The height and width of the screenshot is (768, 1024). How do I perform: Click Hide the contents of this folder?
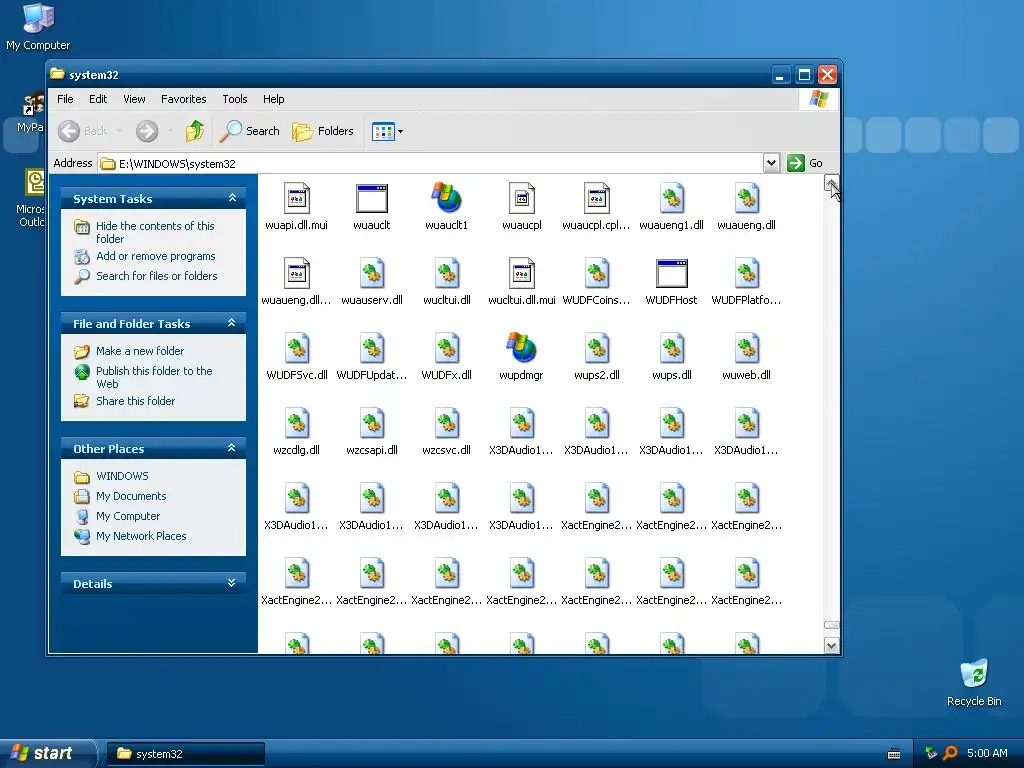(155, 232)
